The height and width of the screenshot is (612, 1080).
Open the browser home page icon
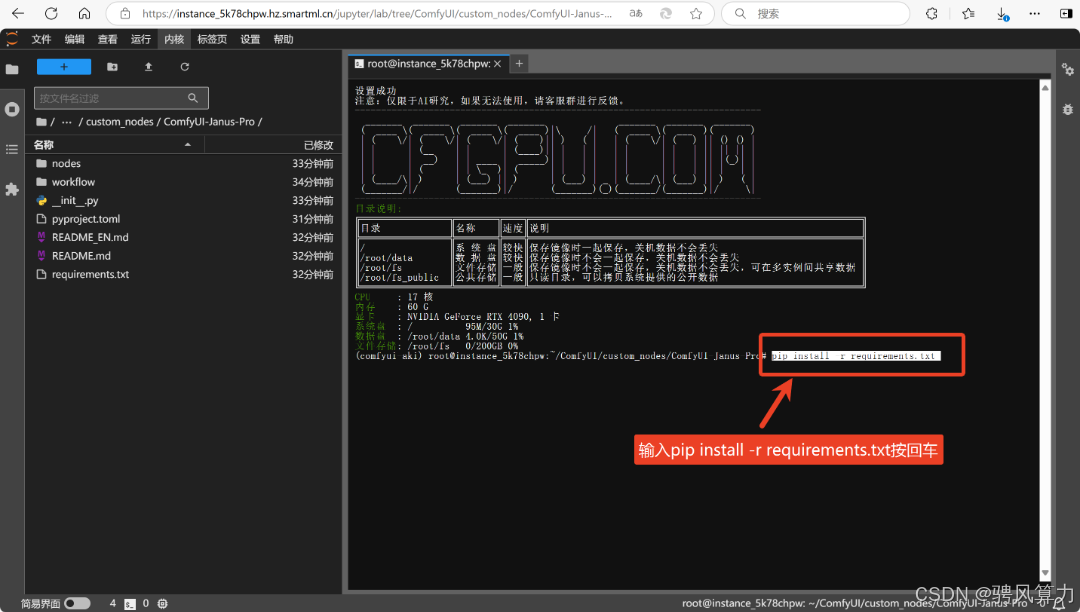[84, 13]
